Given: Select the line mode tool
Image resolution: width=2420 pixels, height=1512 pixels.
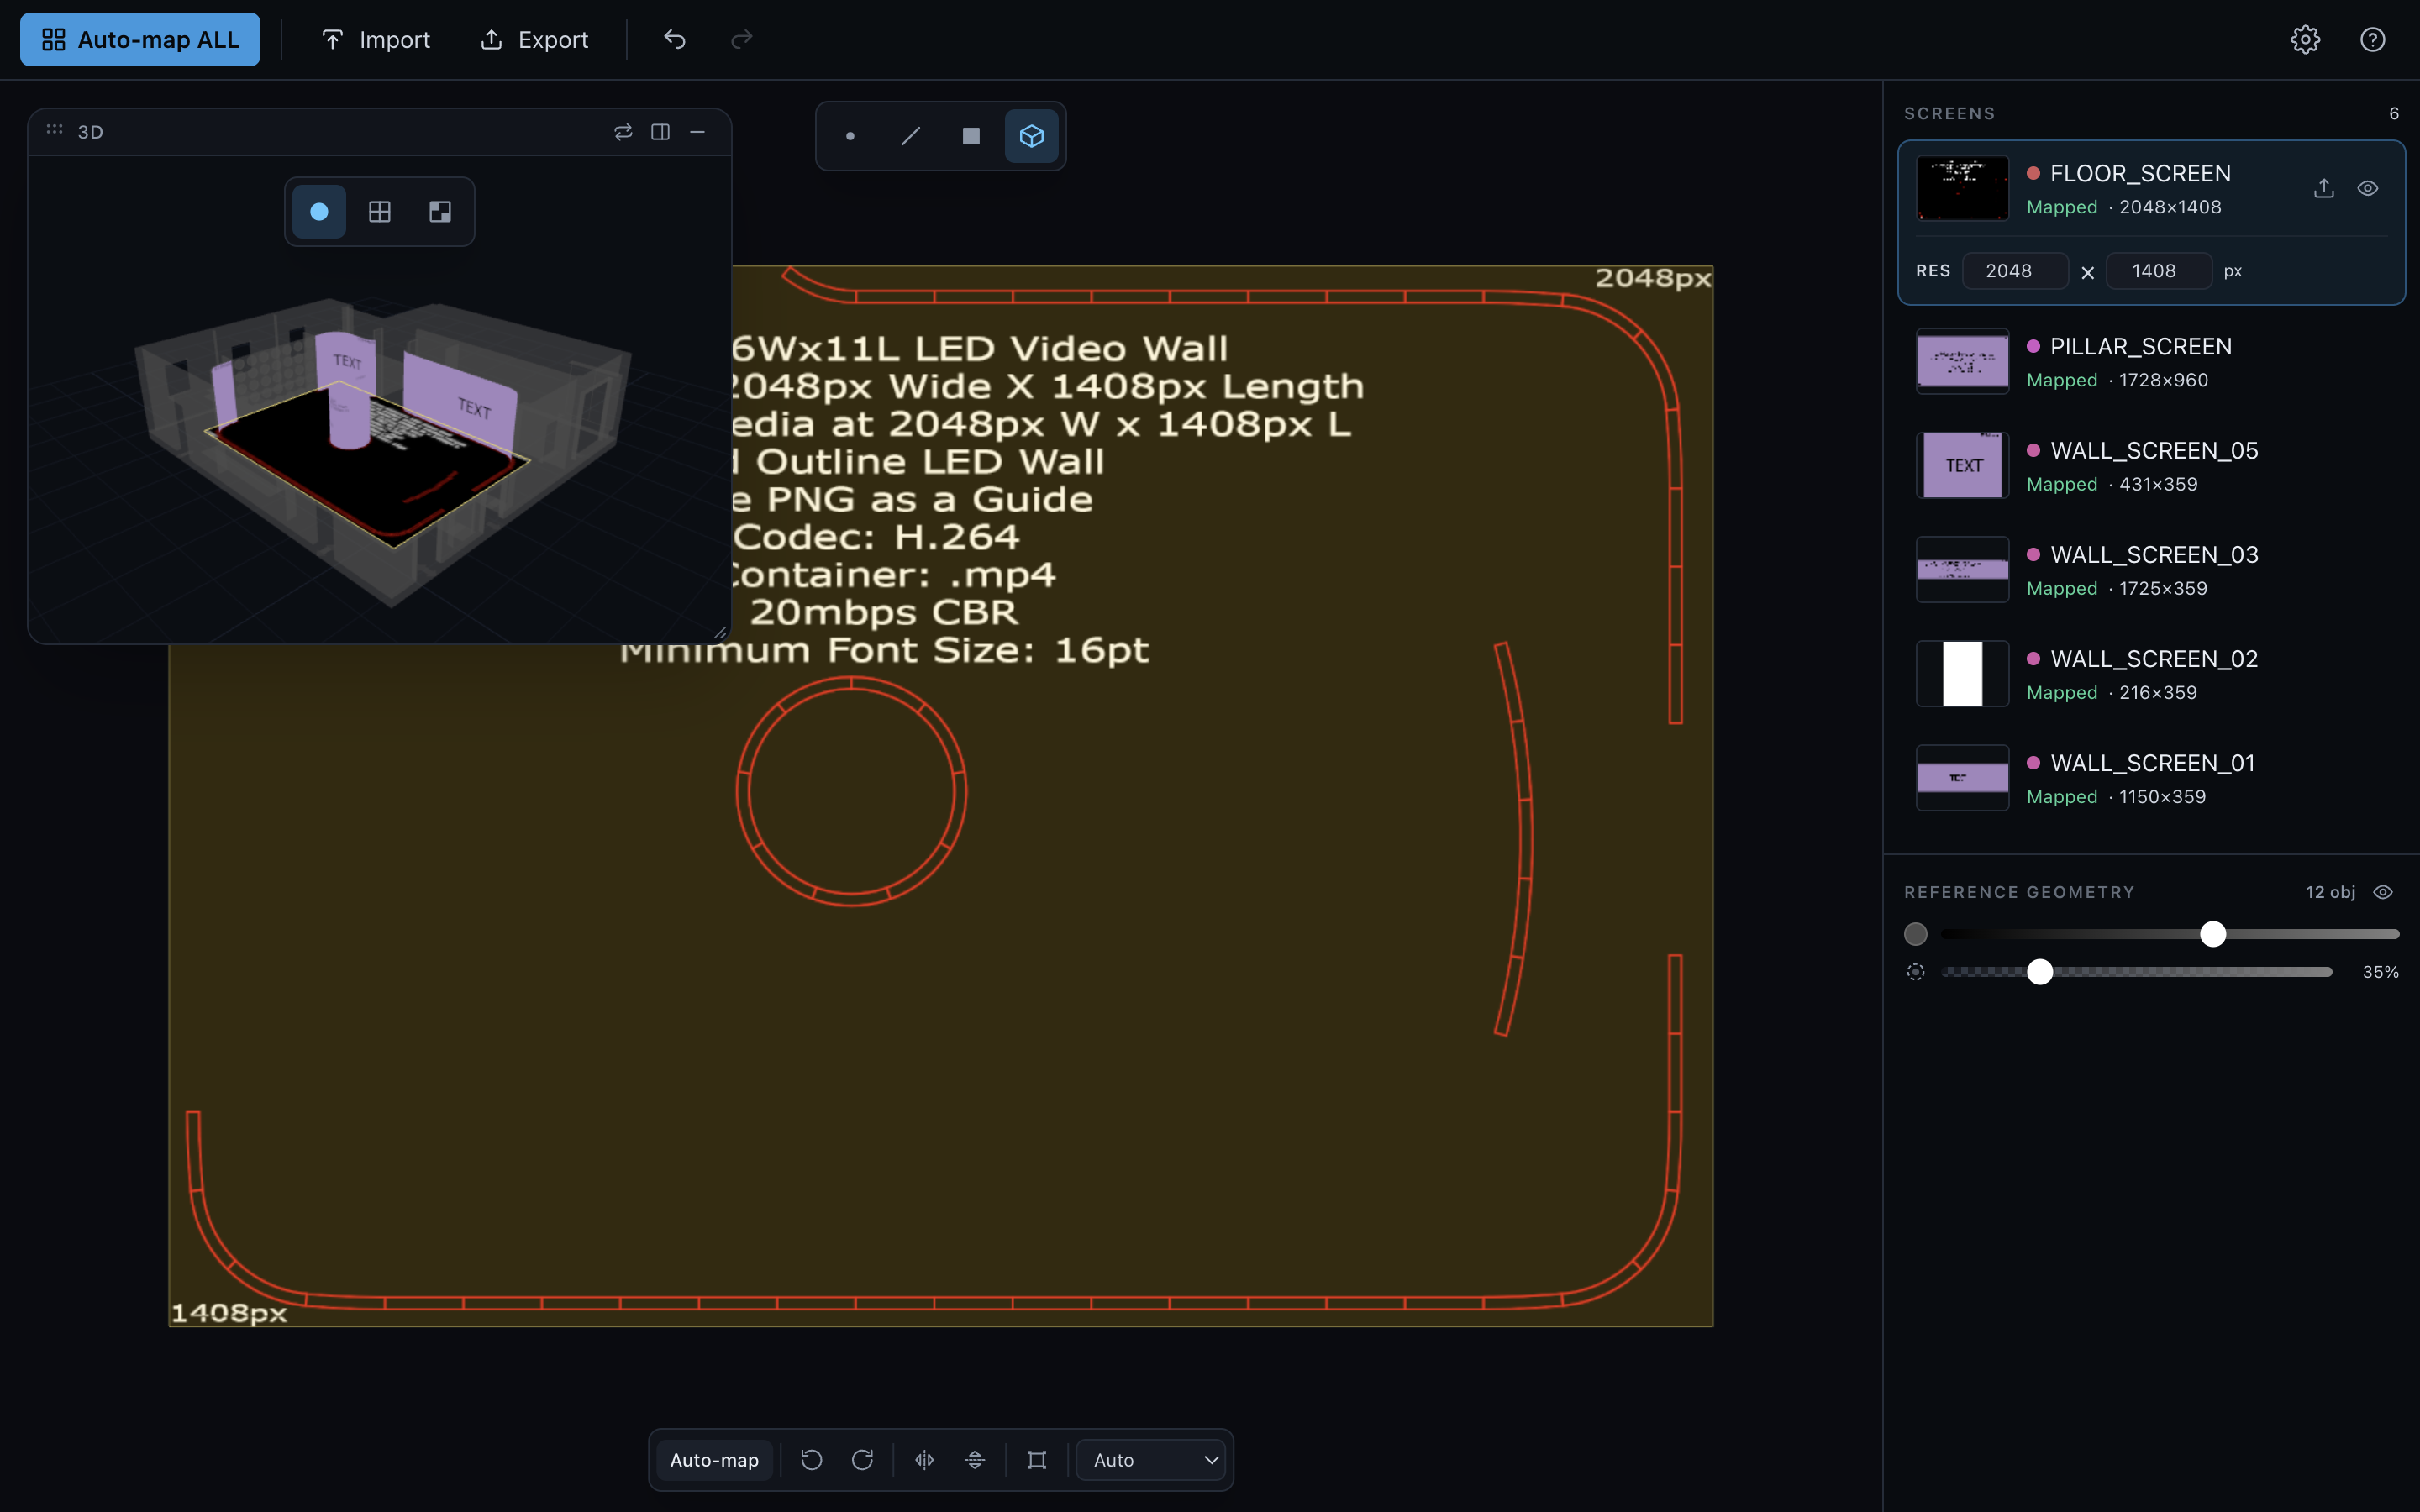Looking at the screenshot, I should (910, 136).
